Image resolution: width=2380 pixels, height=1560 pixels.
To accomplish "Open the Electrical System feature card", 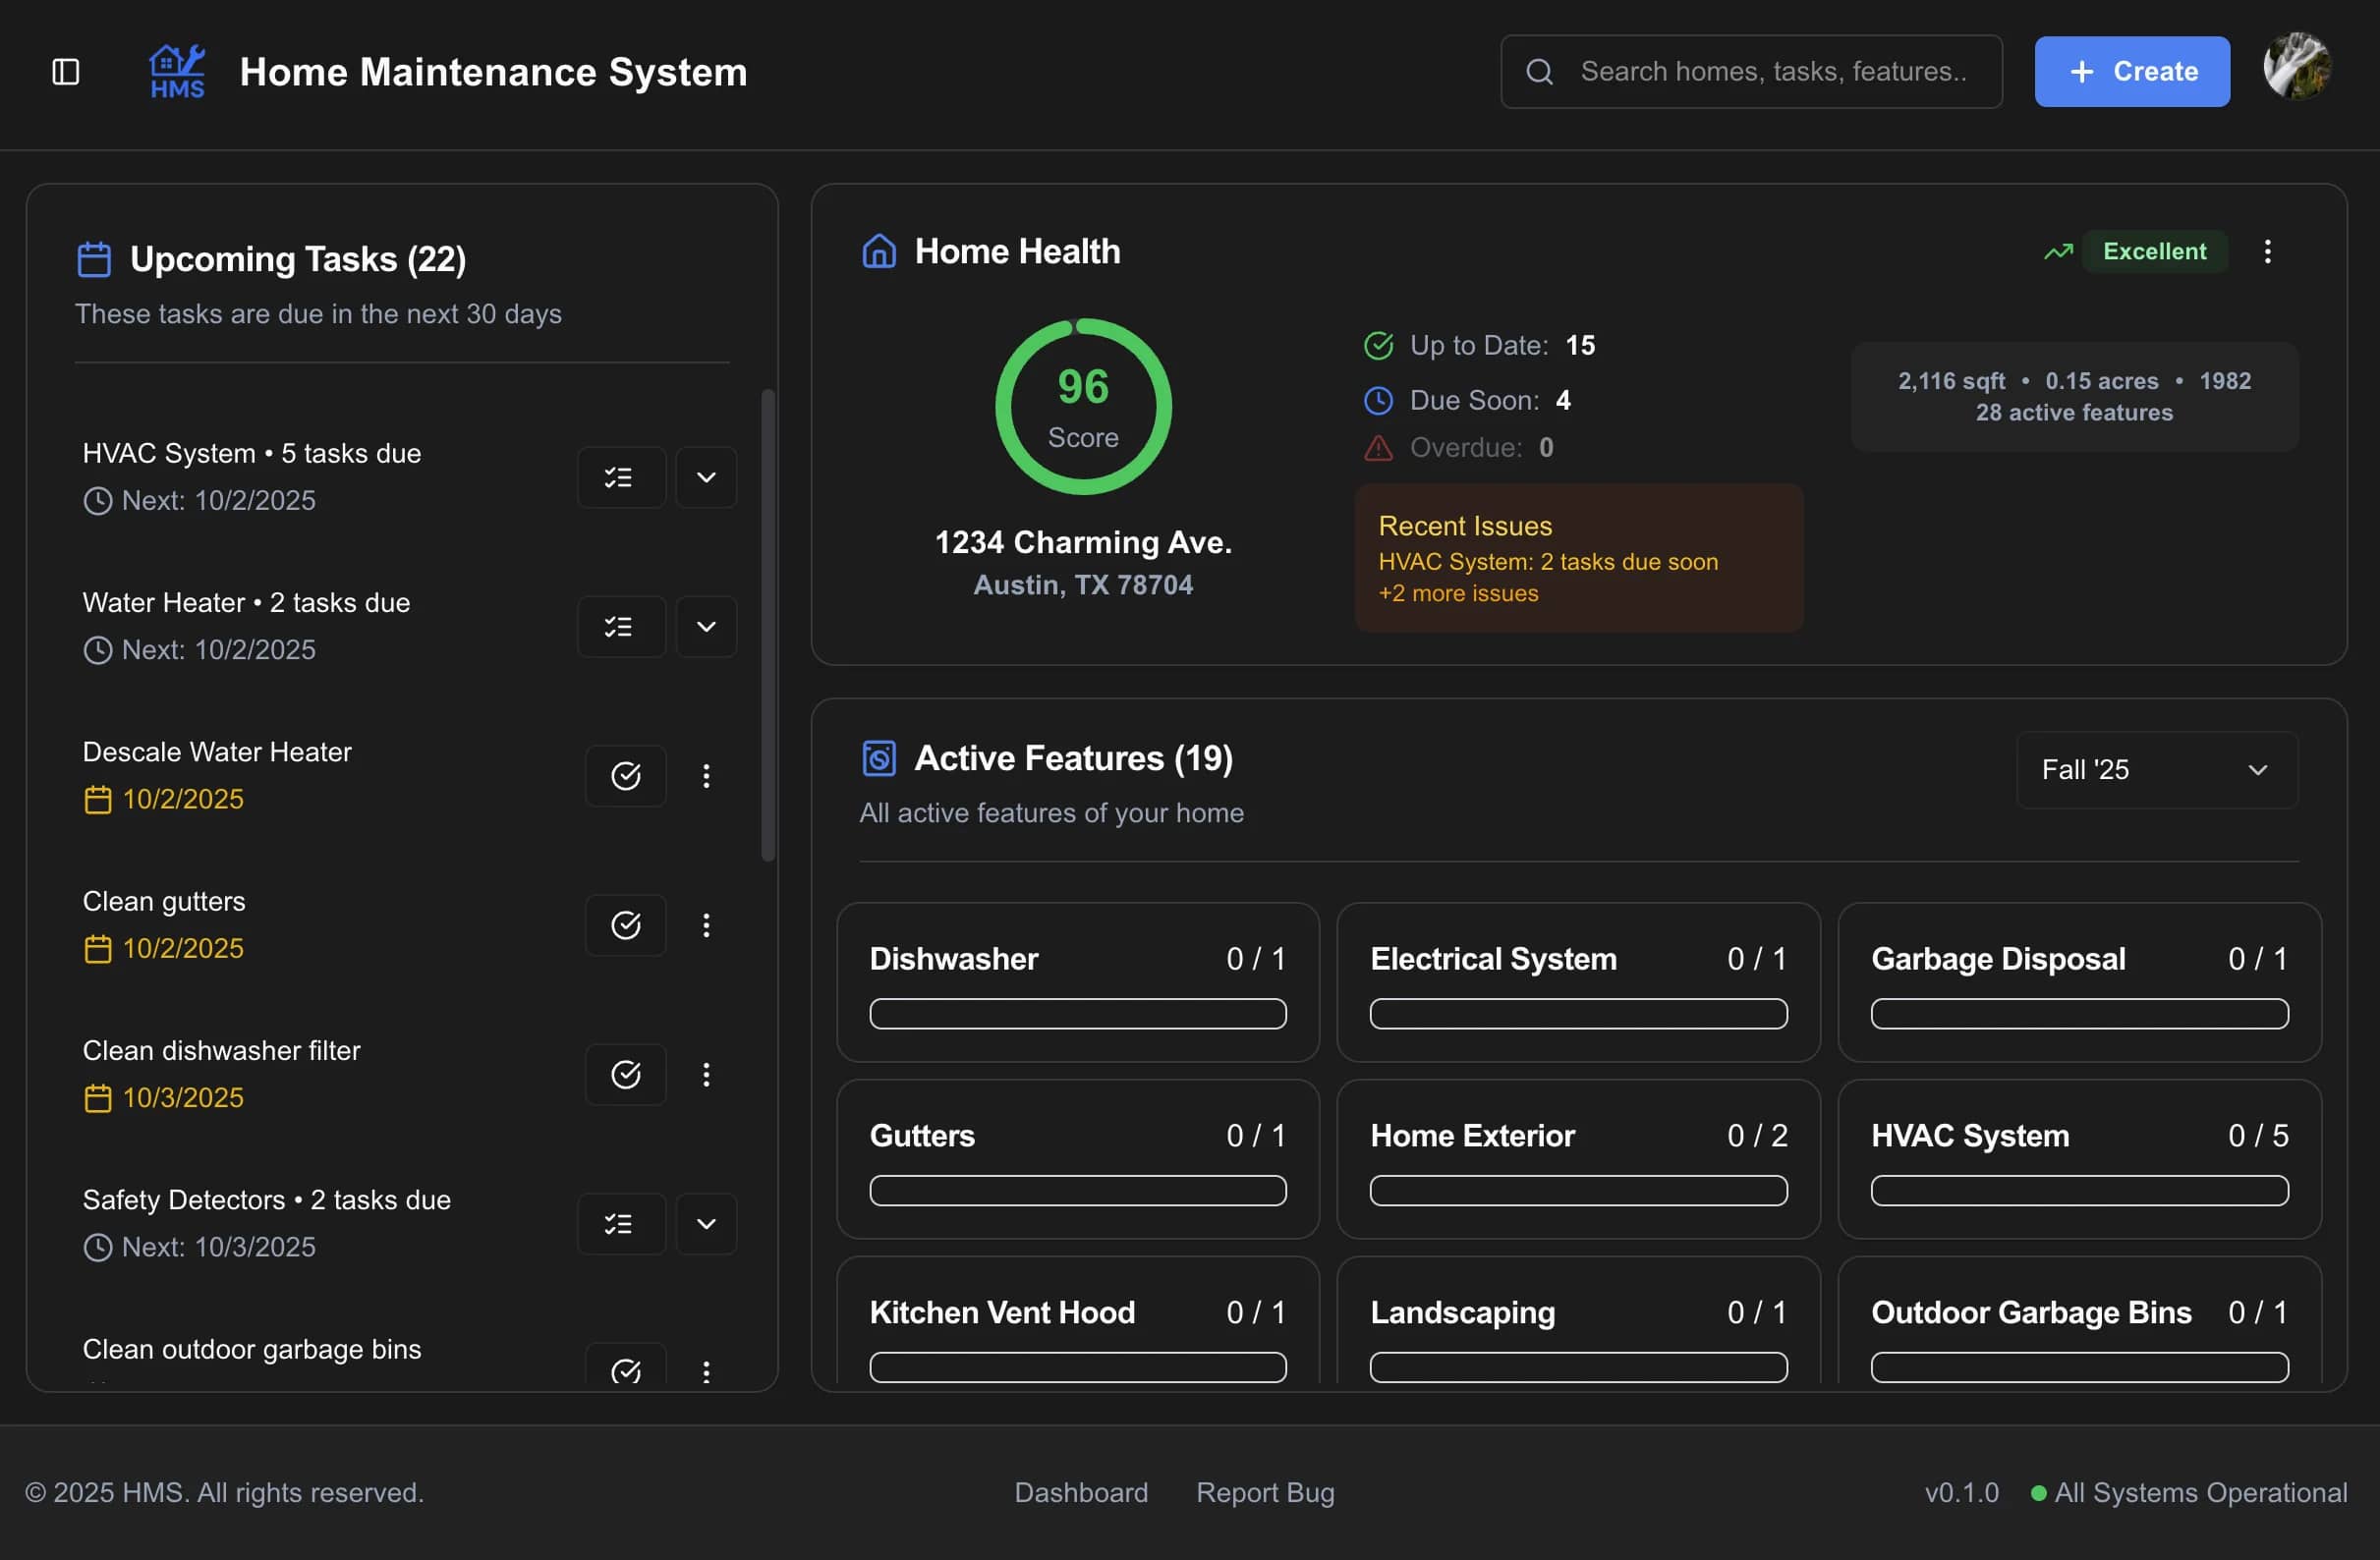I will coord(1578,982).
